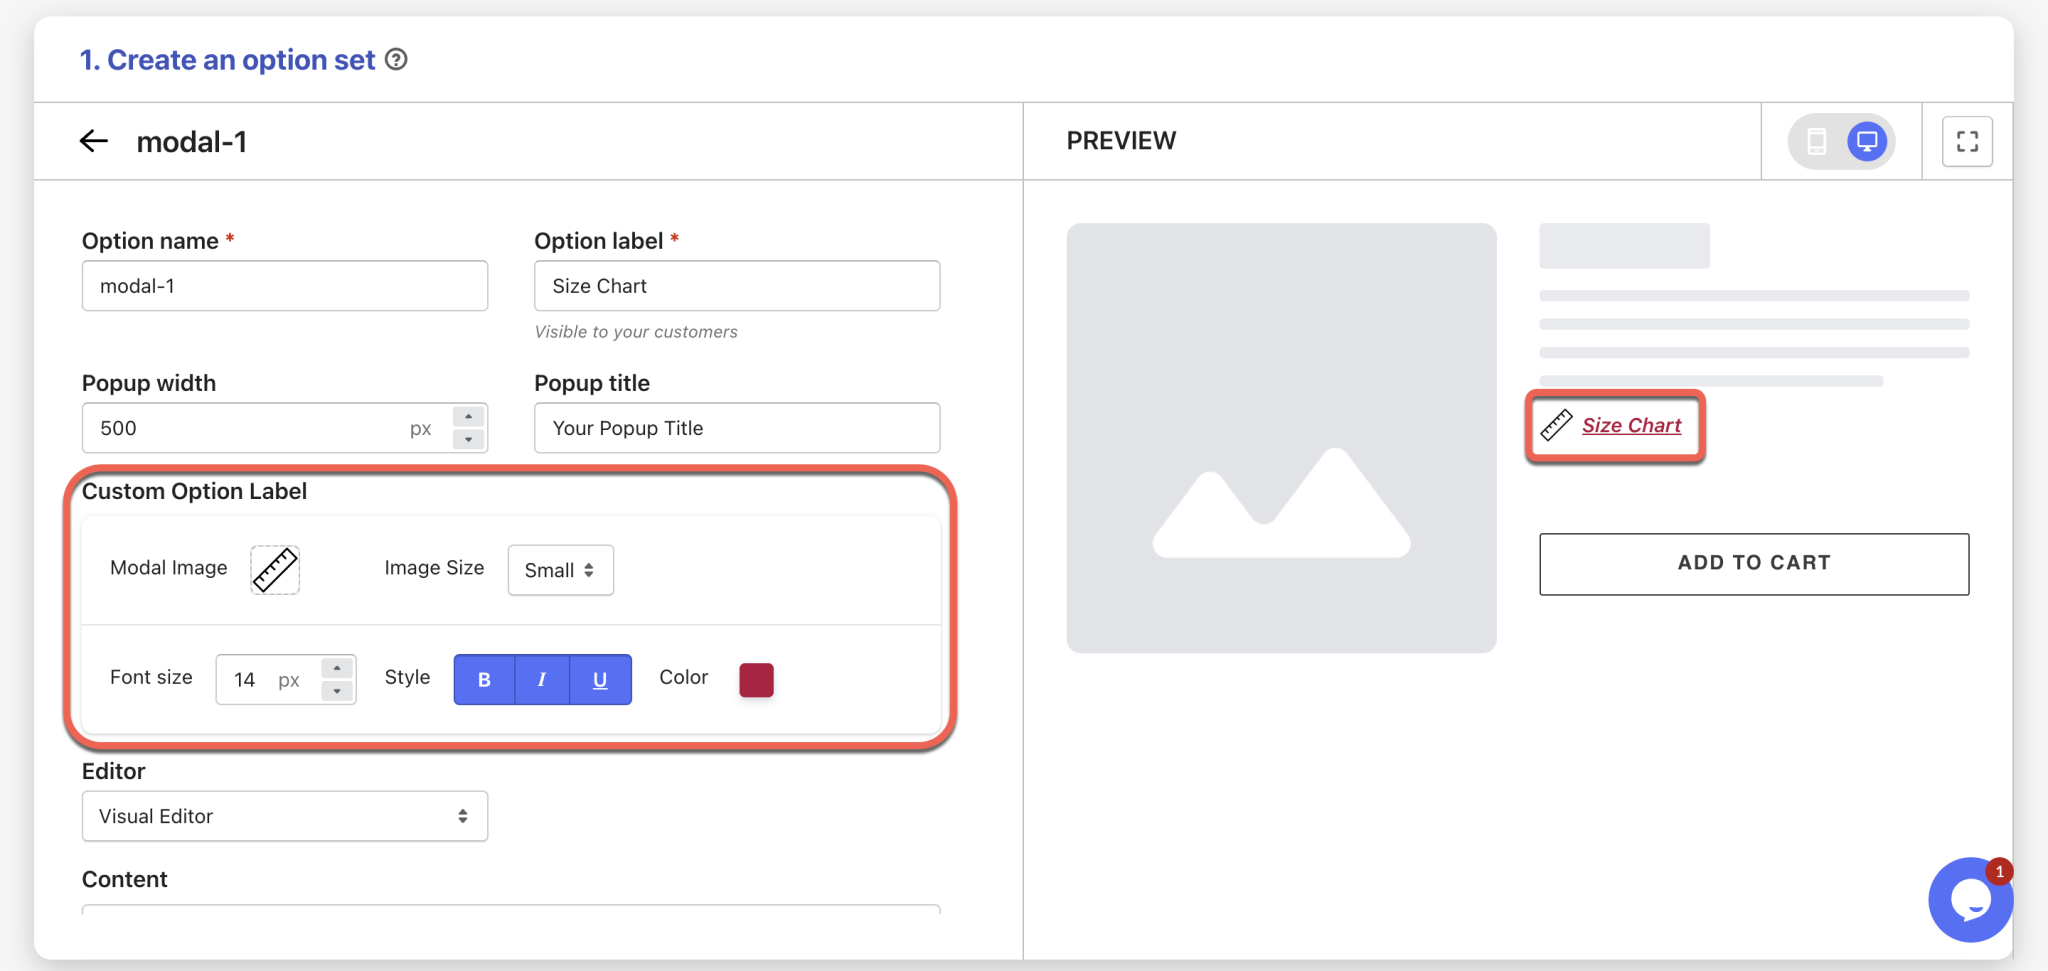Disable underline styling
Viewport: 2048px width, 971px height.
point(599,679)
